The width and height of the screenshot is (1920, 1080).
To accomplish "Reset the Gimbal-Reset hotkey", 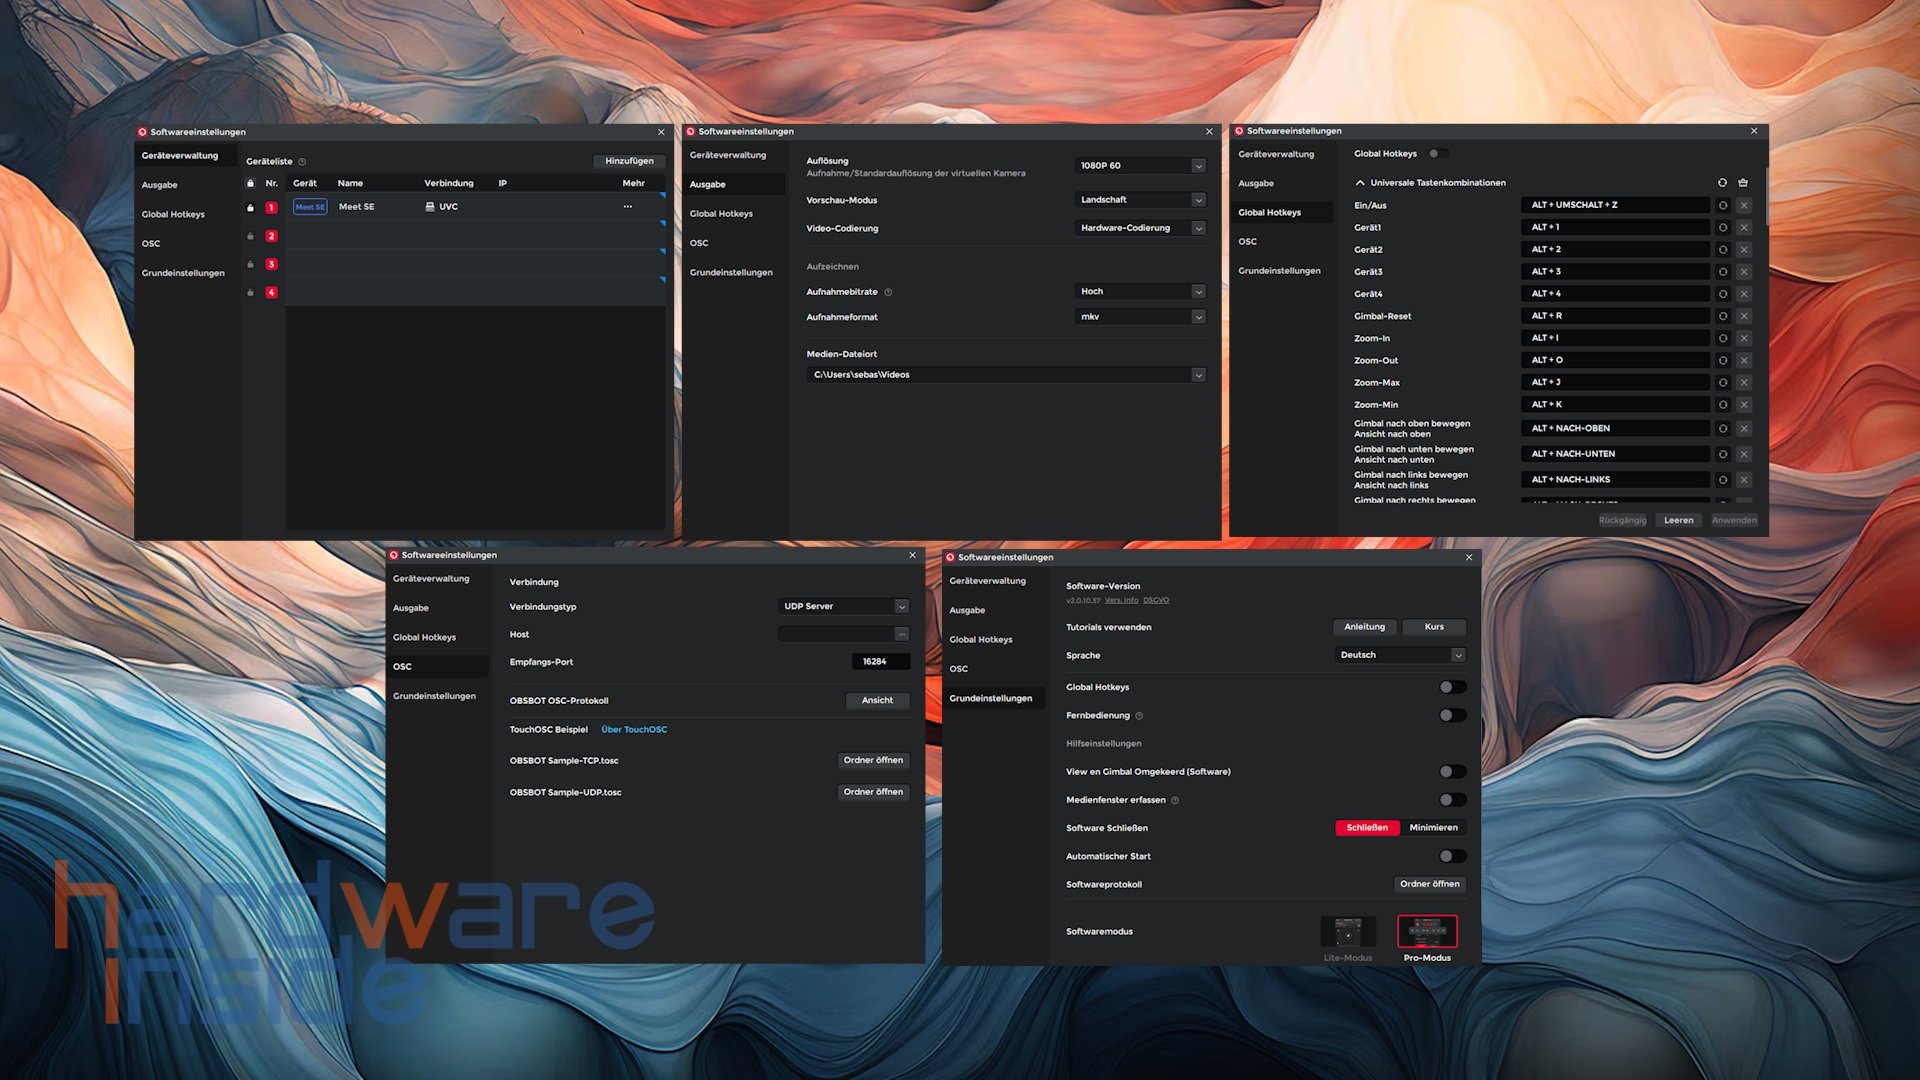I will point(1723,316).
